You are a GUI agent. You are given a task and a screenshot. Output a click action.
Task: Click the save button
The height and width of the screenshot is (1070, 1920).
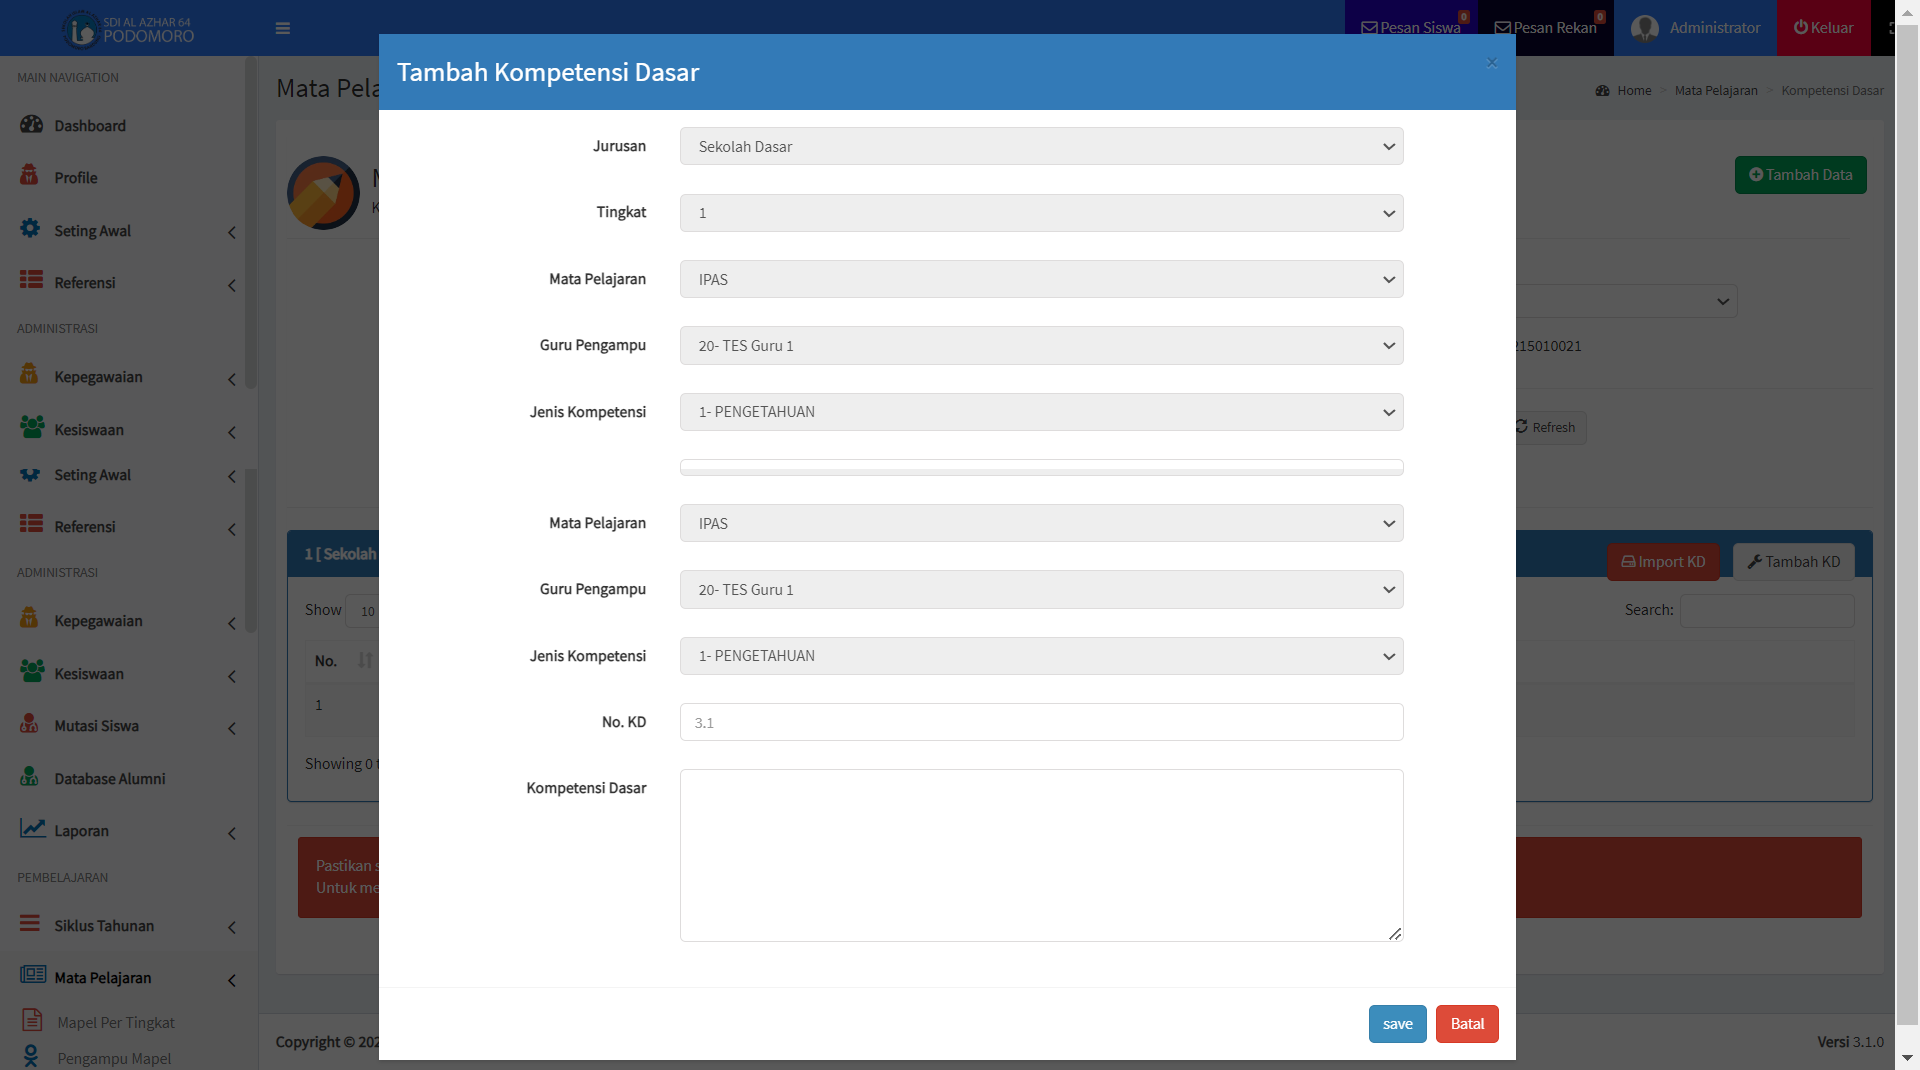(1397, 1024)
